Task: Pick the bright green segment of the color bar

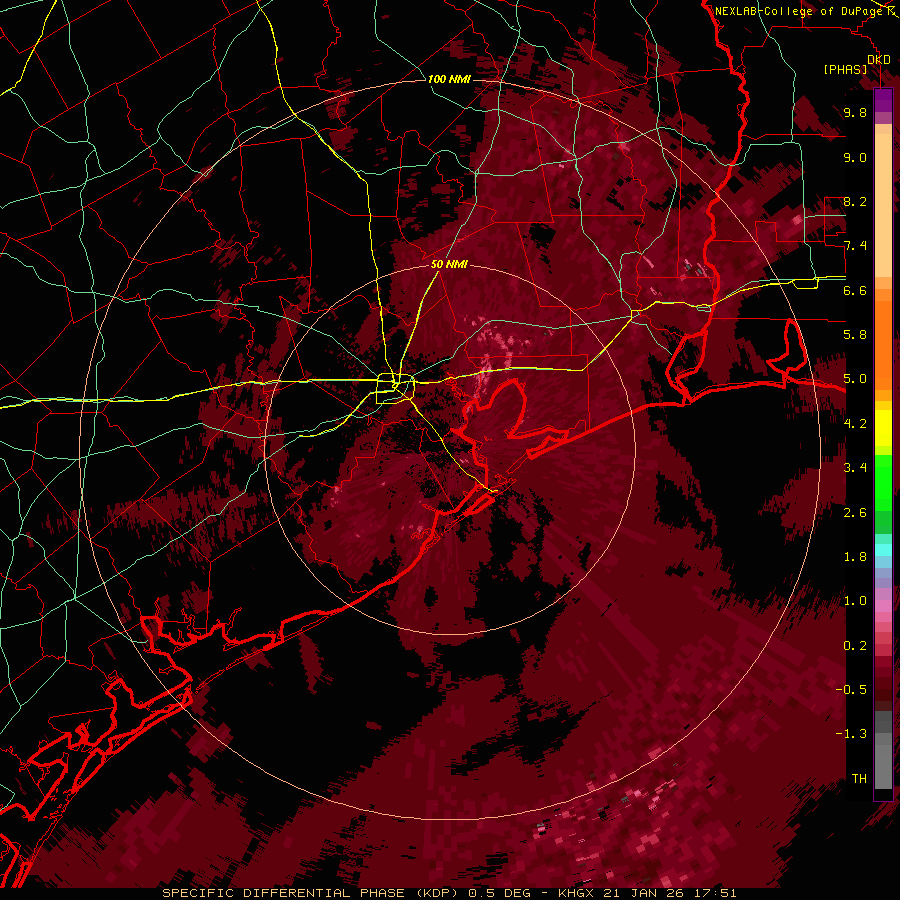Action: pyautogui.click(x=883, y=481)
